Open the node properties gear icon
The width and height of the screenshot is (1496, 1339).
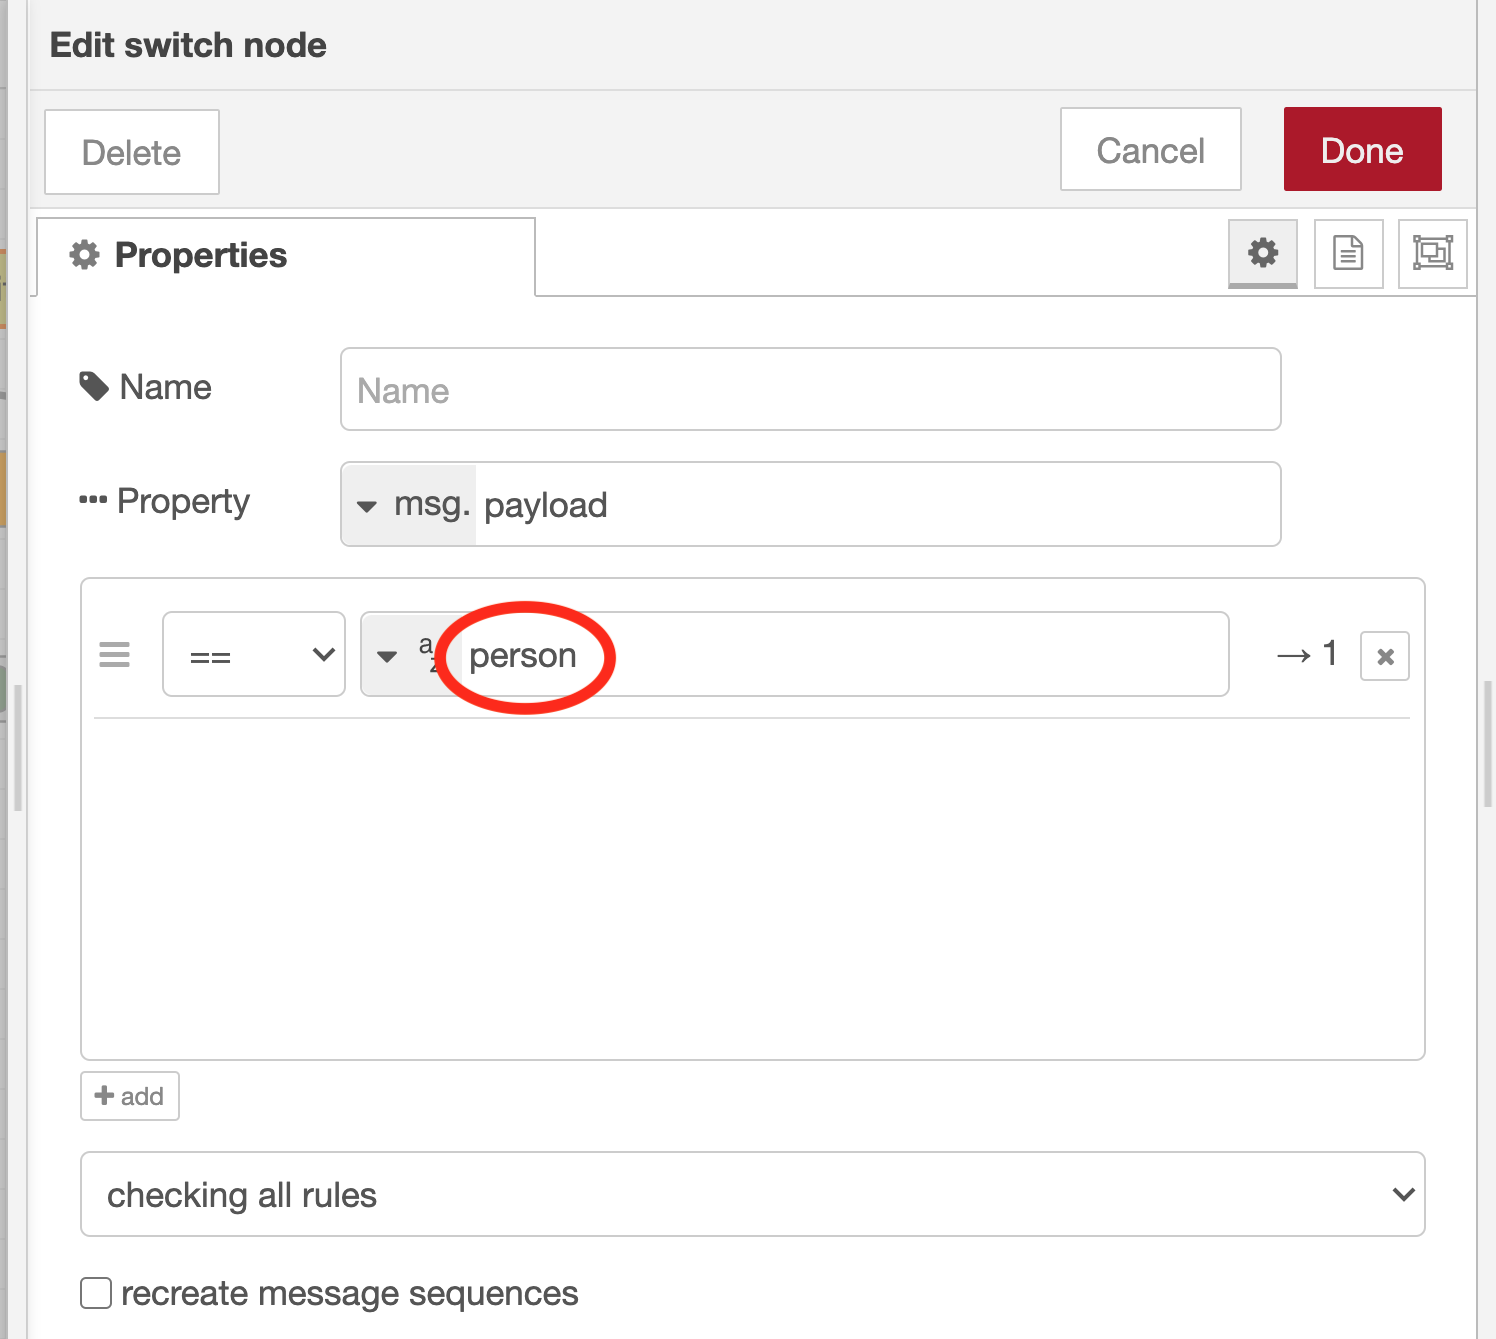tap(1263, 253)
